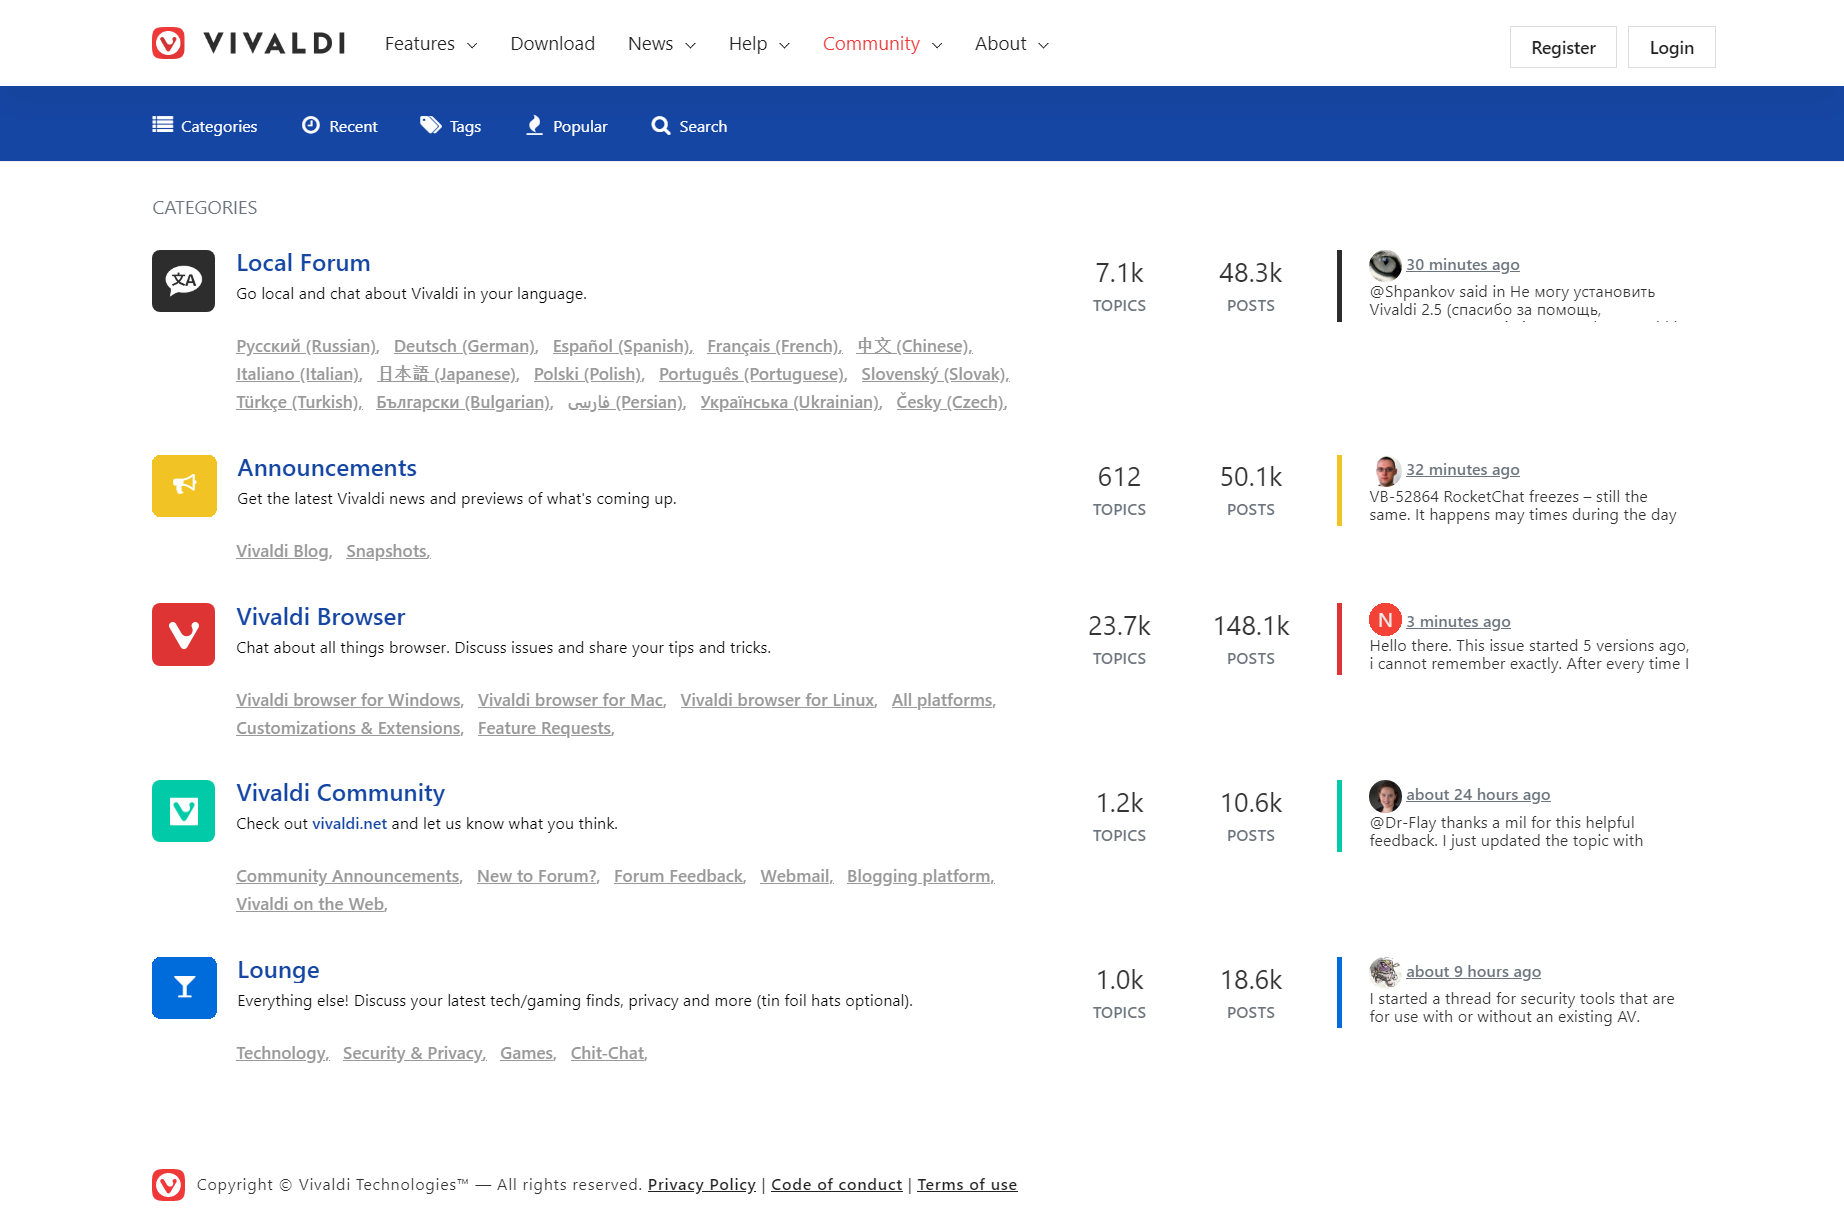
Task: Open the Français (French) subforum
Action: 774,346
